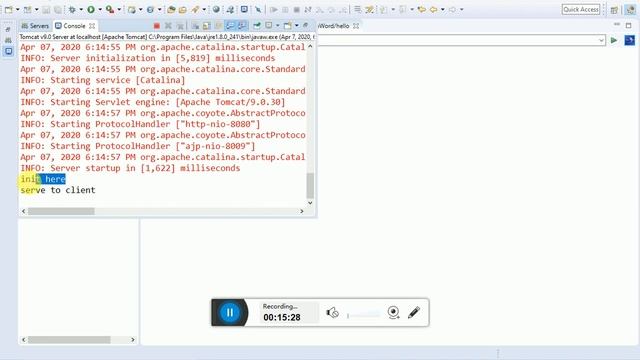Click 'INFO: Starting service [Catalina]' line
Screen dimensions: 640x360
102,80
